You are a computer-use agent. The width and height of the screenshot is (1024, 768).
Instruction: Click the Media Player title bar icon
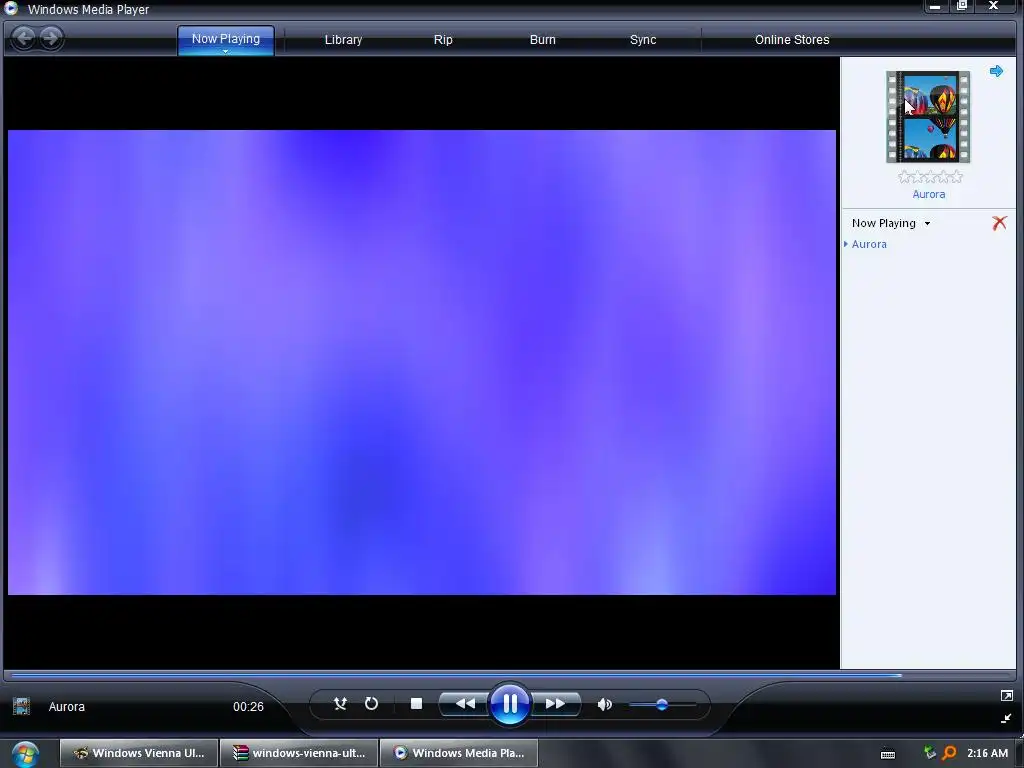[11, 8]
